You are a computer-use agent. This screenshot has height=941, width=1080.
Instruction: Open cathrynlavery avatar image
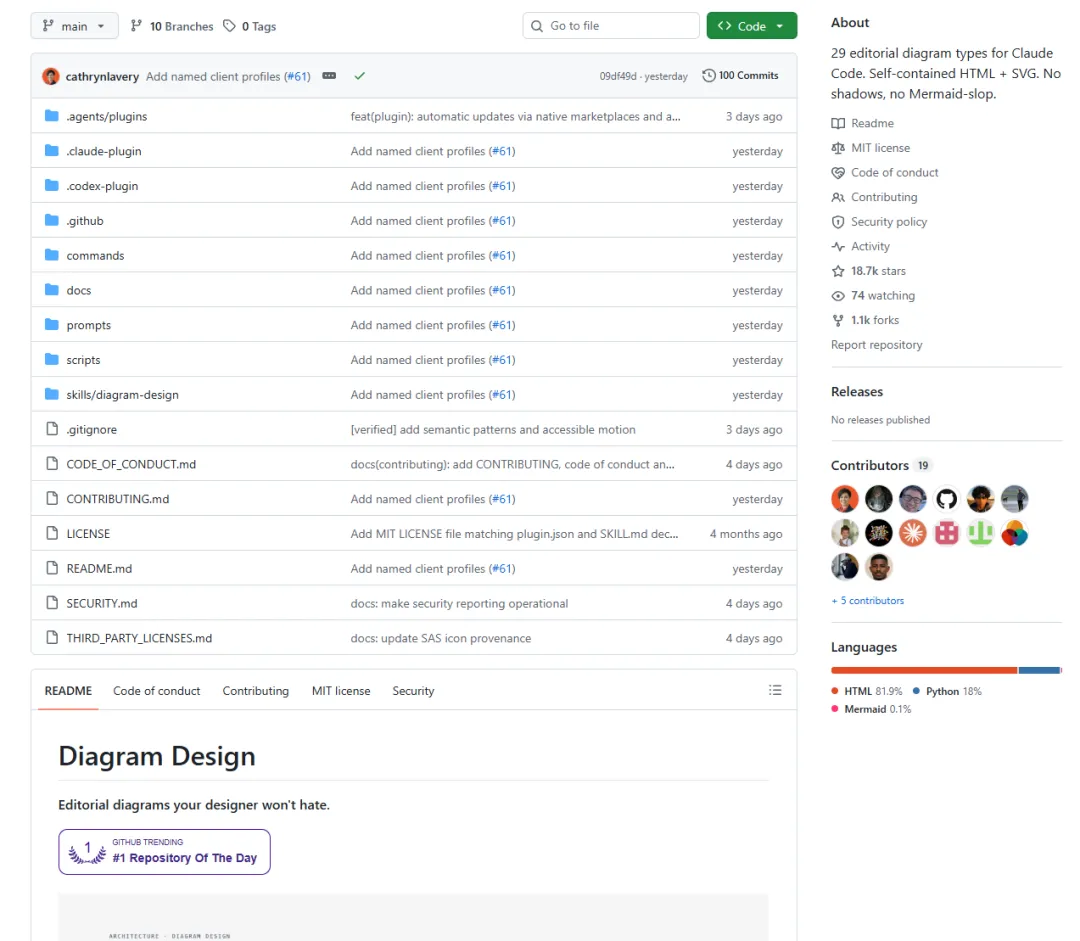[x=50, y=76]
